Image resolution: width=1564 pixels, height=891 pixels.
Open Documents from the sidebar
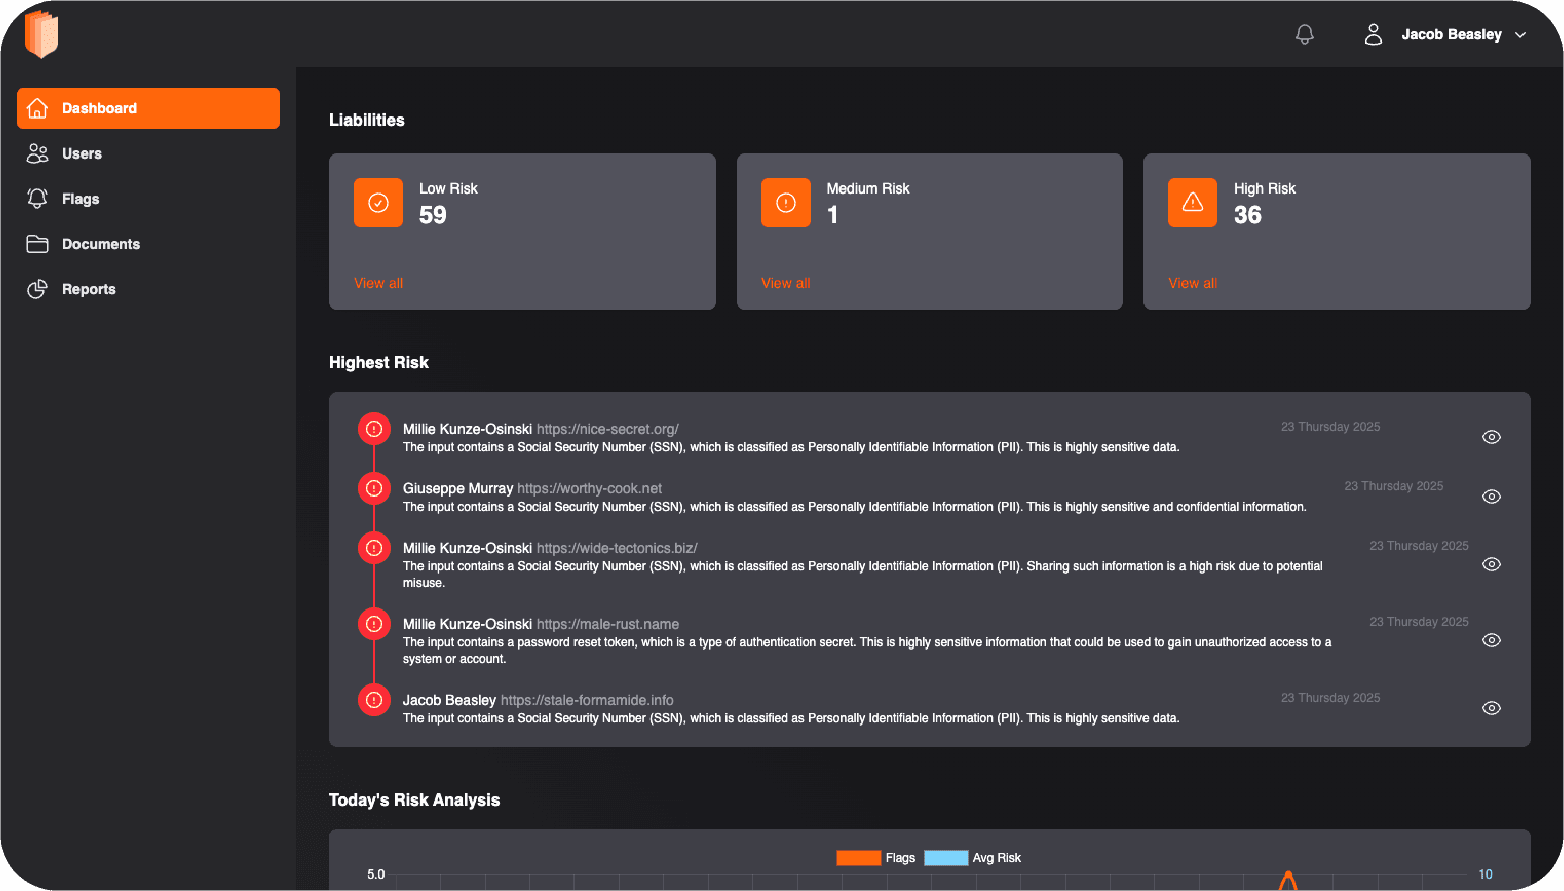click(100, 244)
